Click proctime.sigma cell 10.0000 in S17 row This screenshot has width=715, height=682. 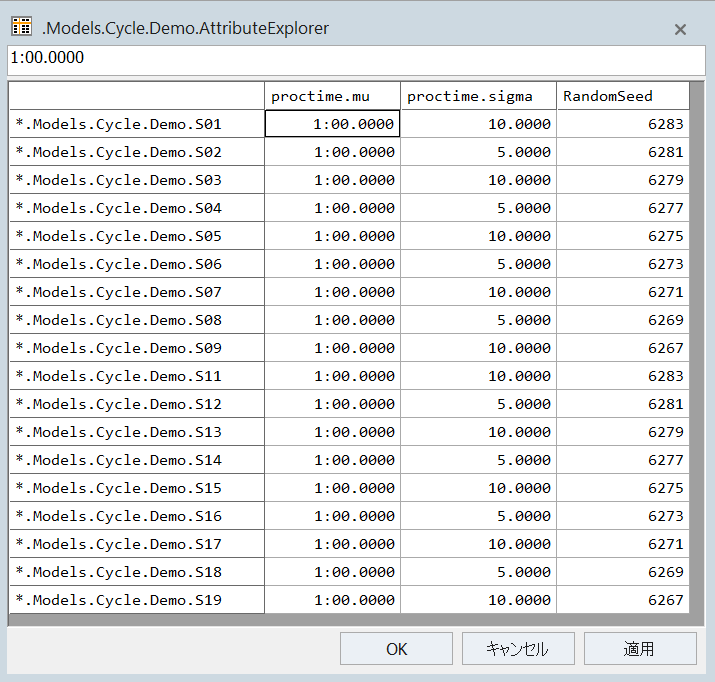pyautogui.click(x=478, y=544)
